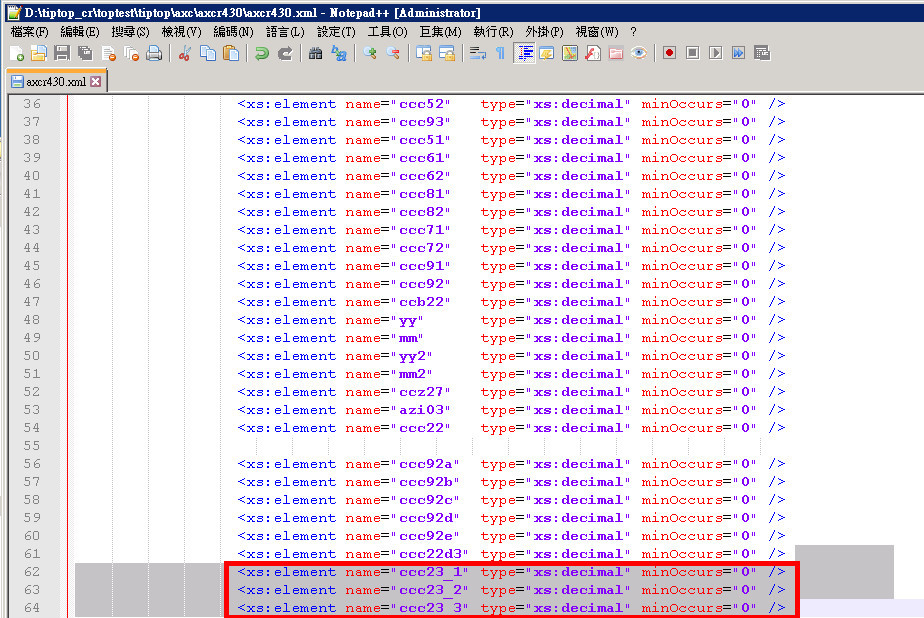Click minOccurs on line 40
This screenshot has width=924, height=618.
point(682,176)
